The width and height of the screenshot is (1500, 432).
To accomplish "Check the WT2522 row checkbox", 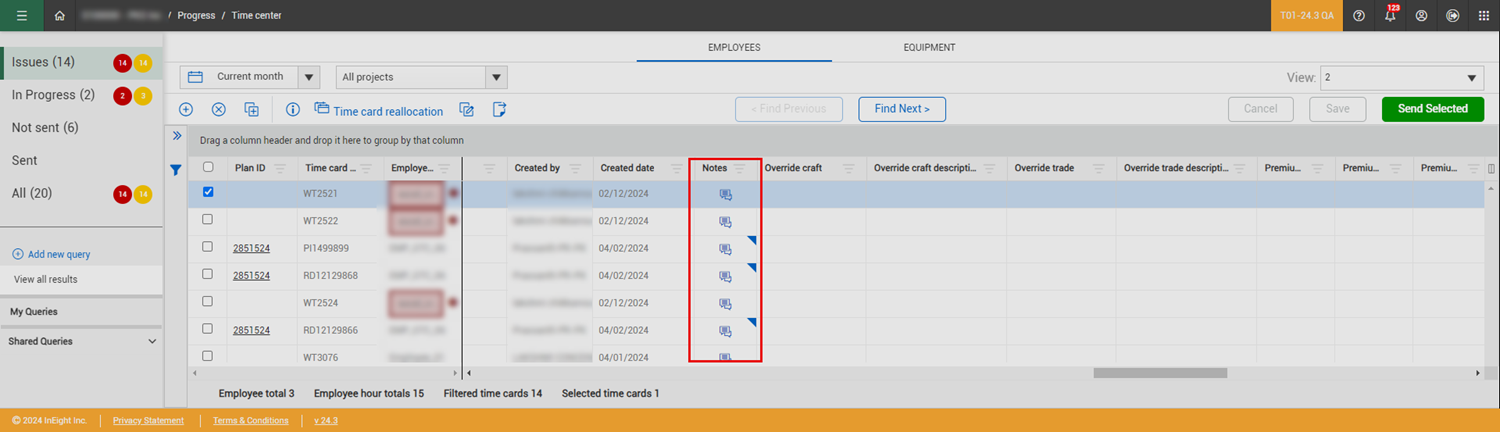I will (208, 219).
